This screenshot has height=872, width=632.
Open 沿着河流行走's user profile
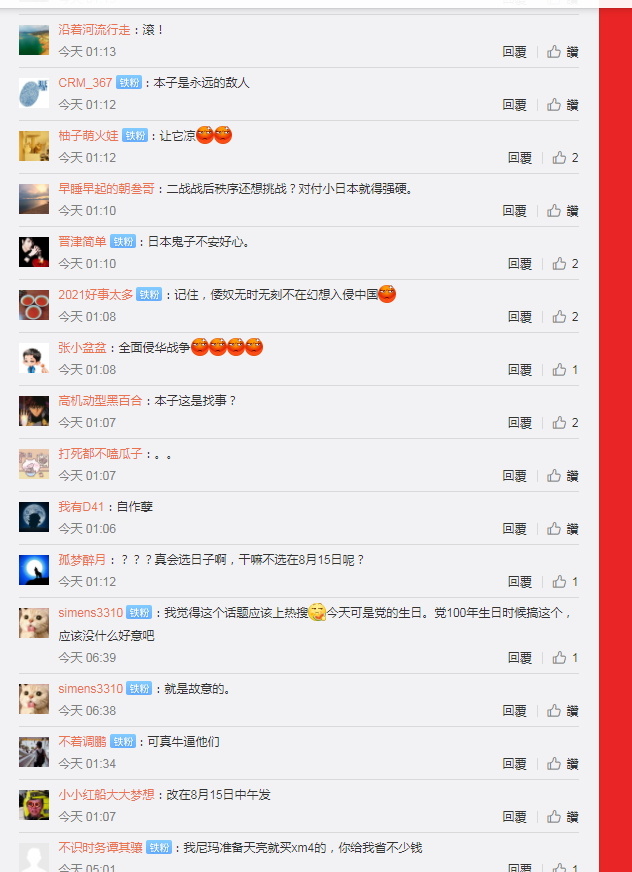[x=94, y=30]
